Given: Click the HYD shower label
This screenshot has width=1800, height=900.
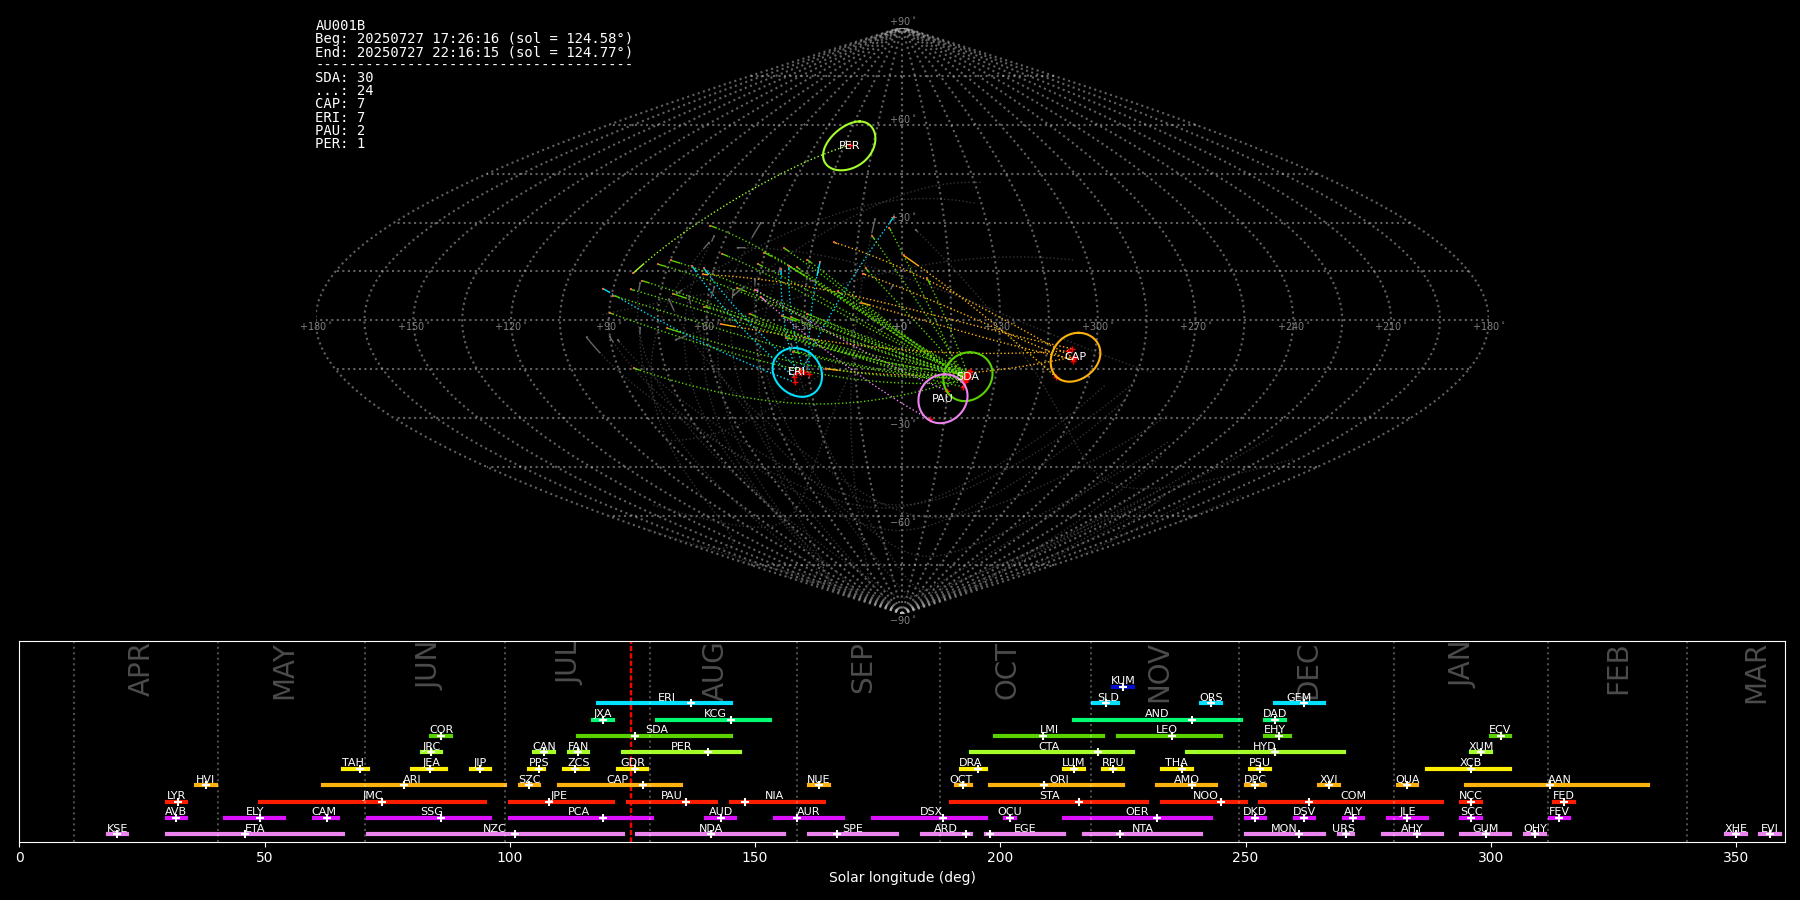Looking at the screenshot, I should point(1265,747).
